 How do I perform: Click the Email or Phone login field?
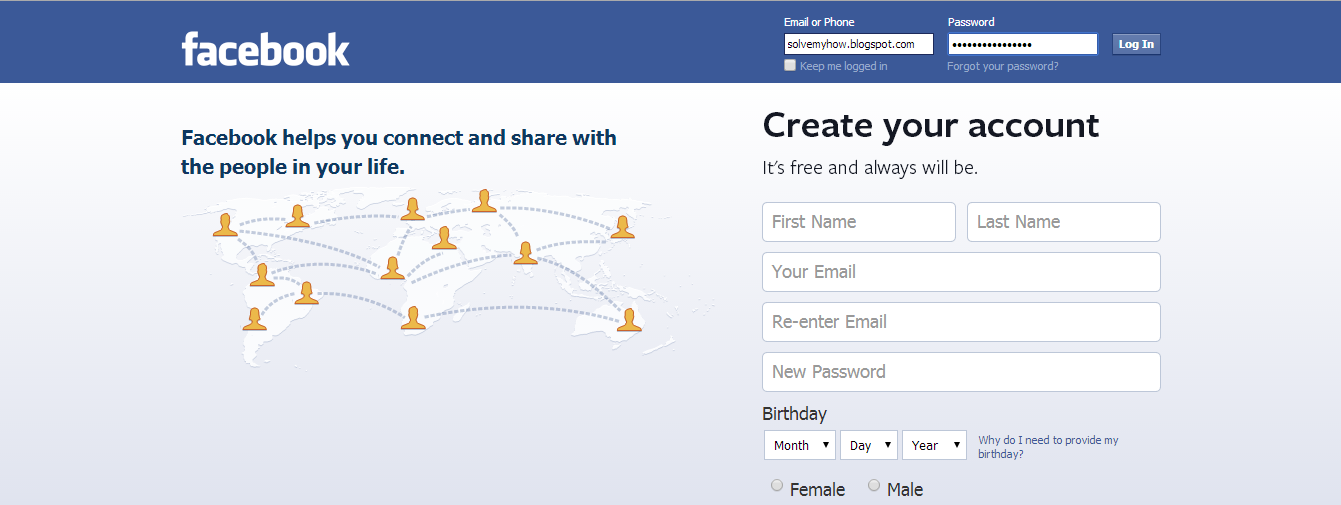click(858, 44)
